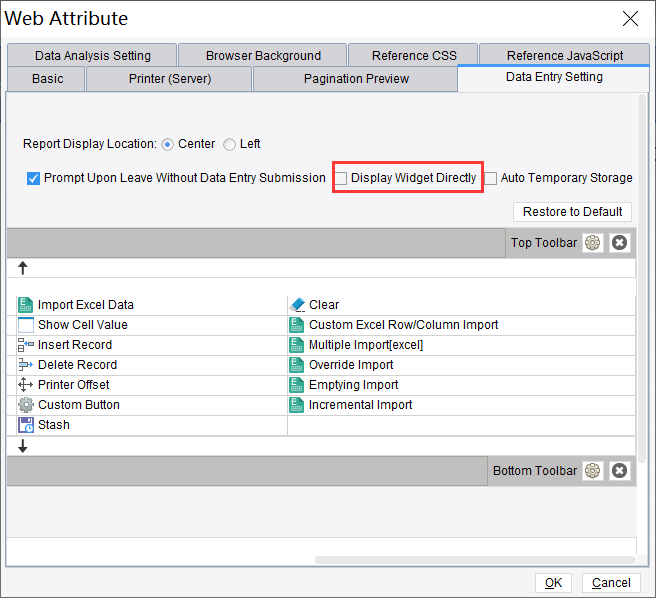This screenshot has height=598, width=656.
Task: Open the Printer (Server) tab
Action: tap(169, 79)
